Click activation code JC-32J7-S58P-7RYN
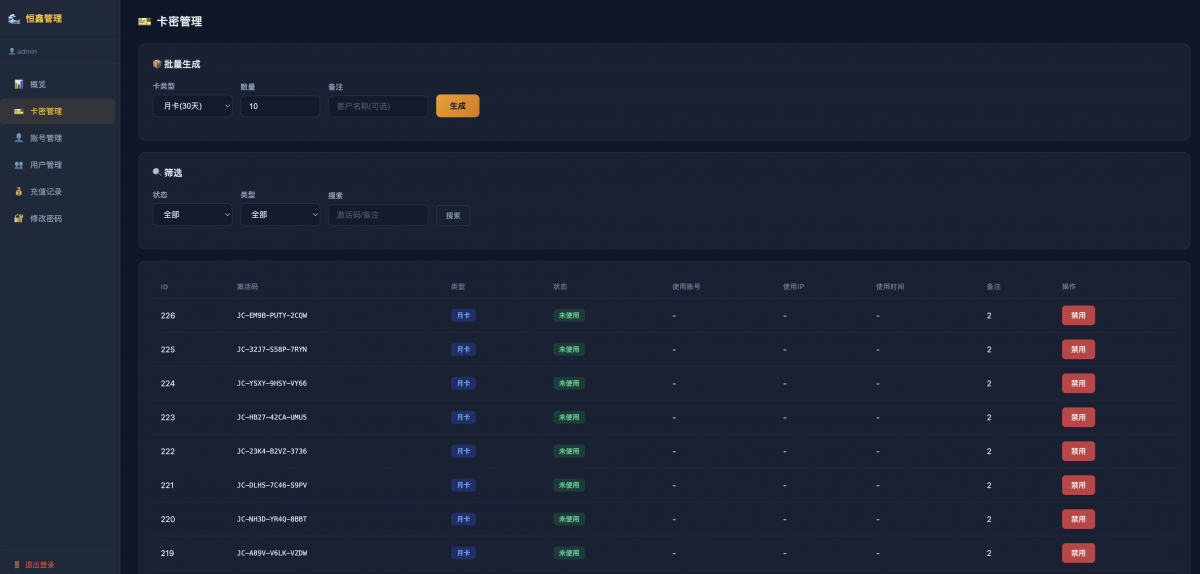This screenshot has width=1200, height=574. click(272, 350)
